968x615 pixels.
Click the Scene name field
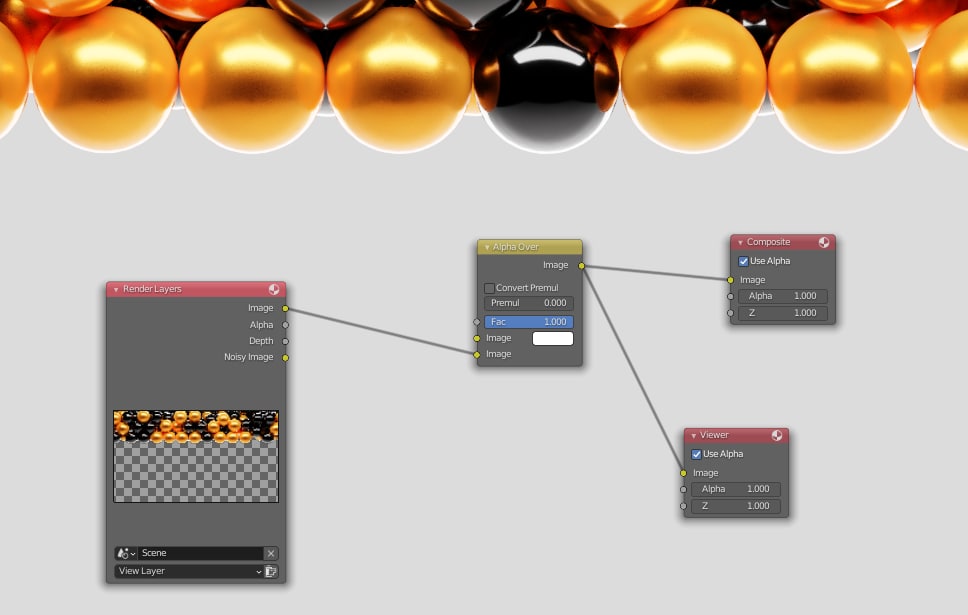pos(200,553)
